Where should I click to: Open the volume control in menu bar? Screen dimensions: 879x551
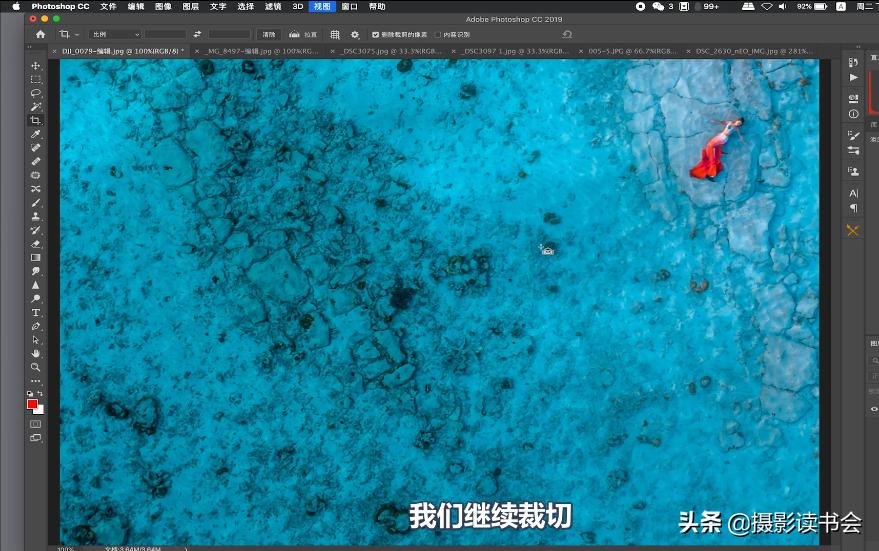783,6
